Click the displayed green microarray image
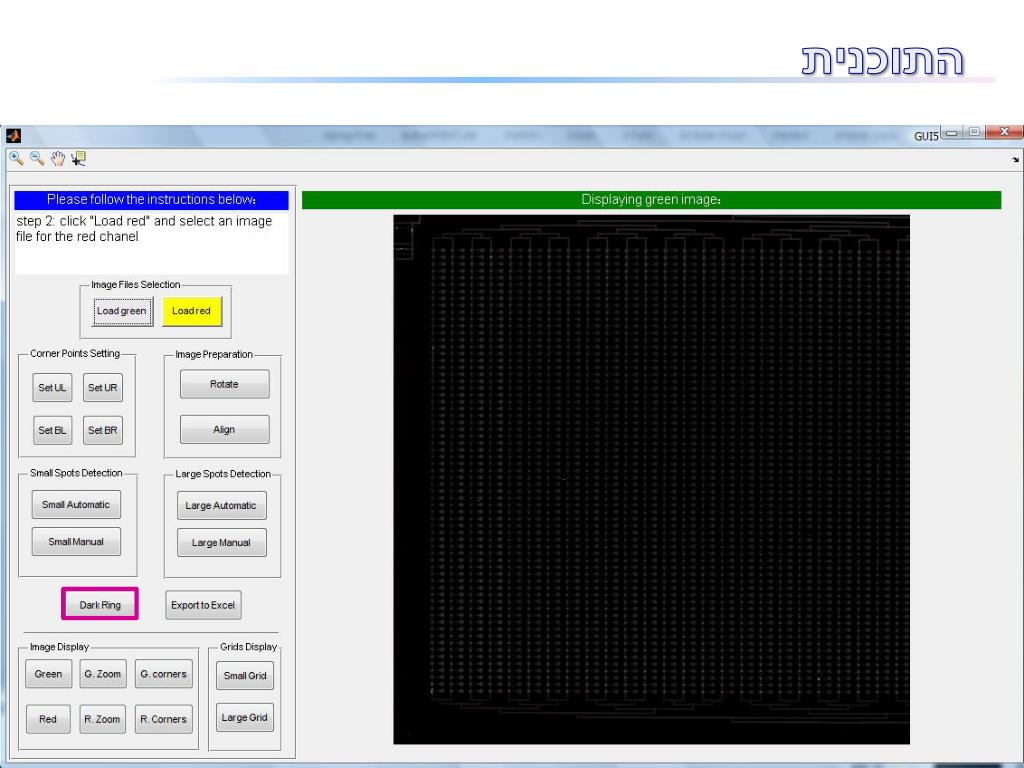1024x768 pixels. [x=651, y=479]
